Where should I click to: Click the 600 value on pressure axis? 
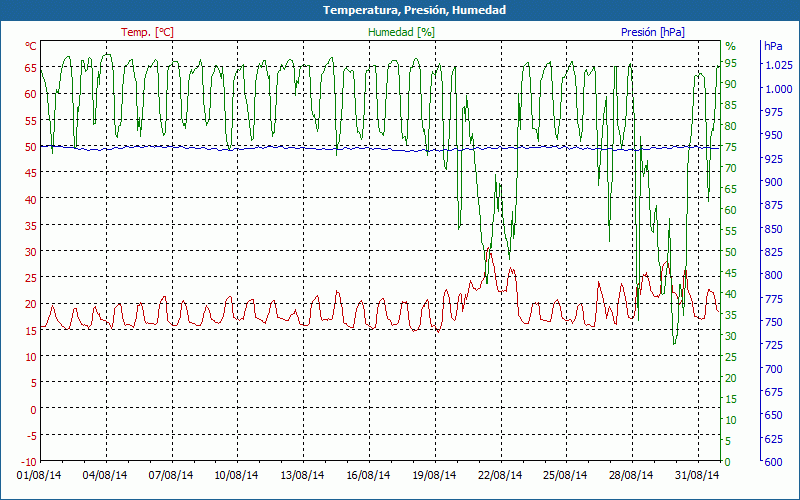(x=773, y=462)
